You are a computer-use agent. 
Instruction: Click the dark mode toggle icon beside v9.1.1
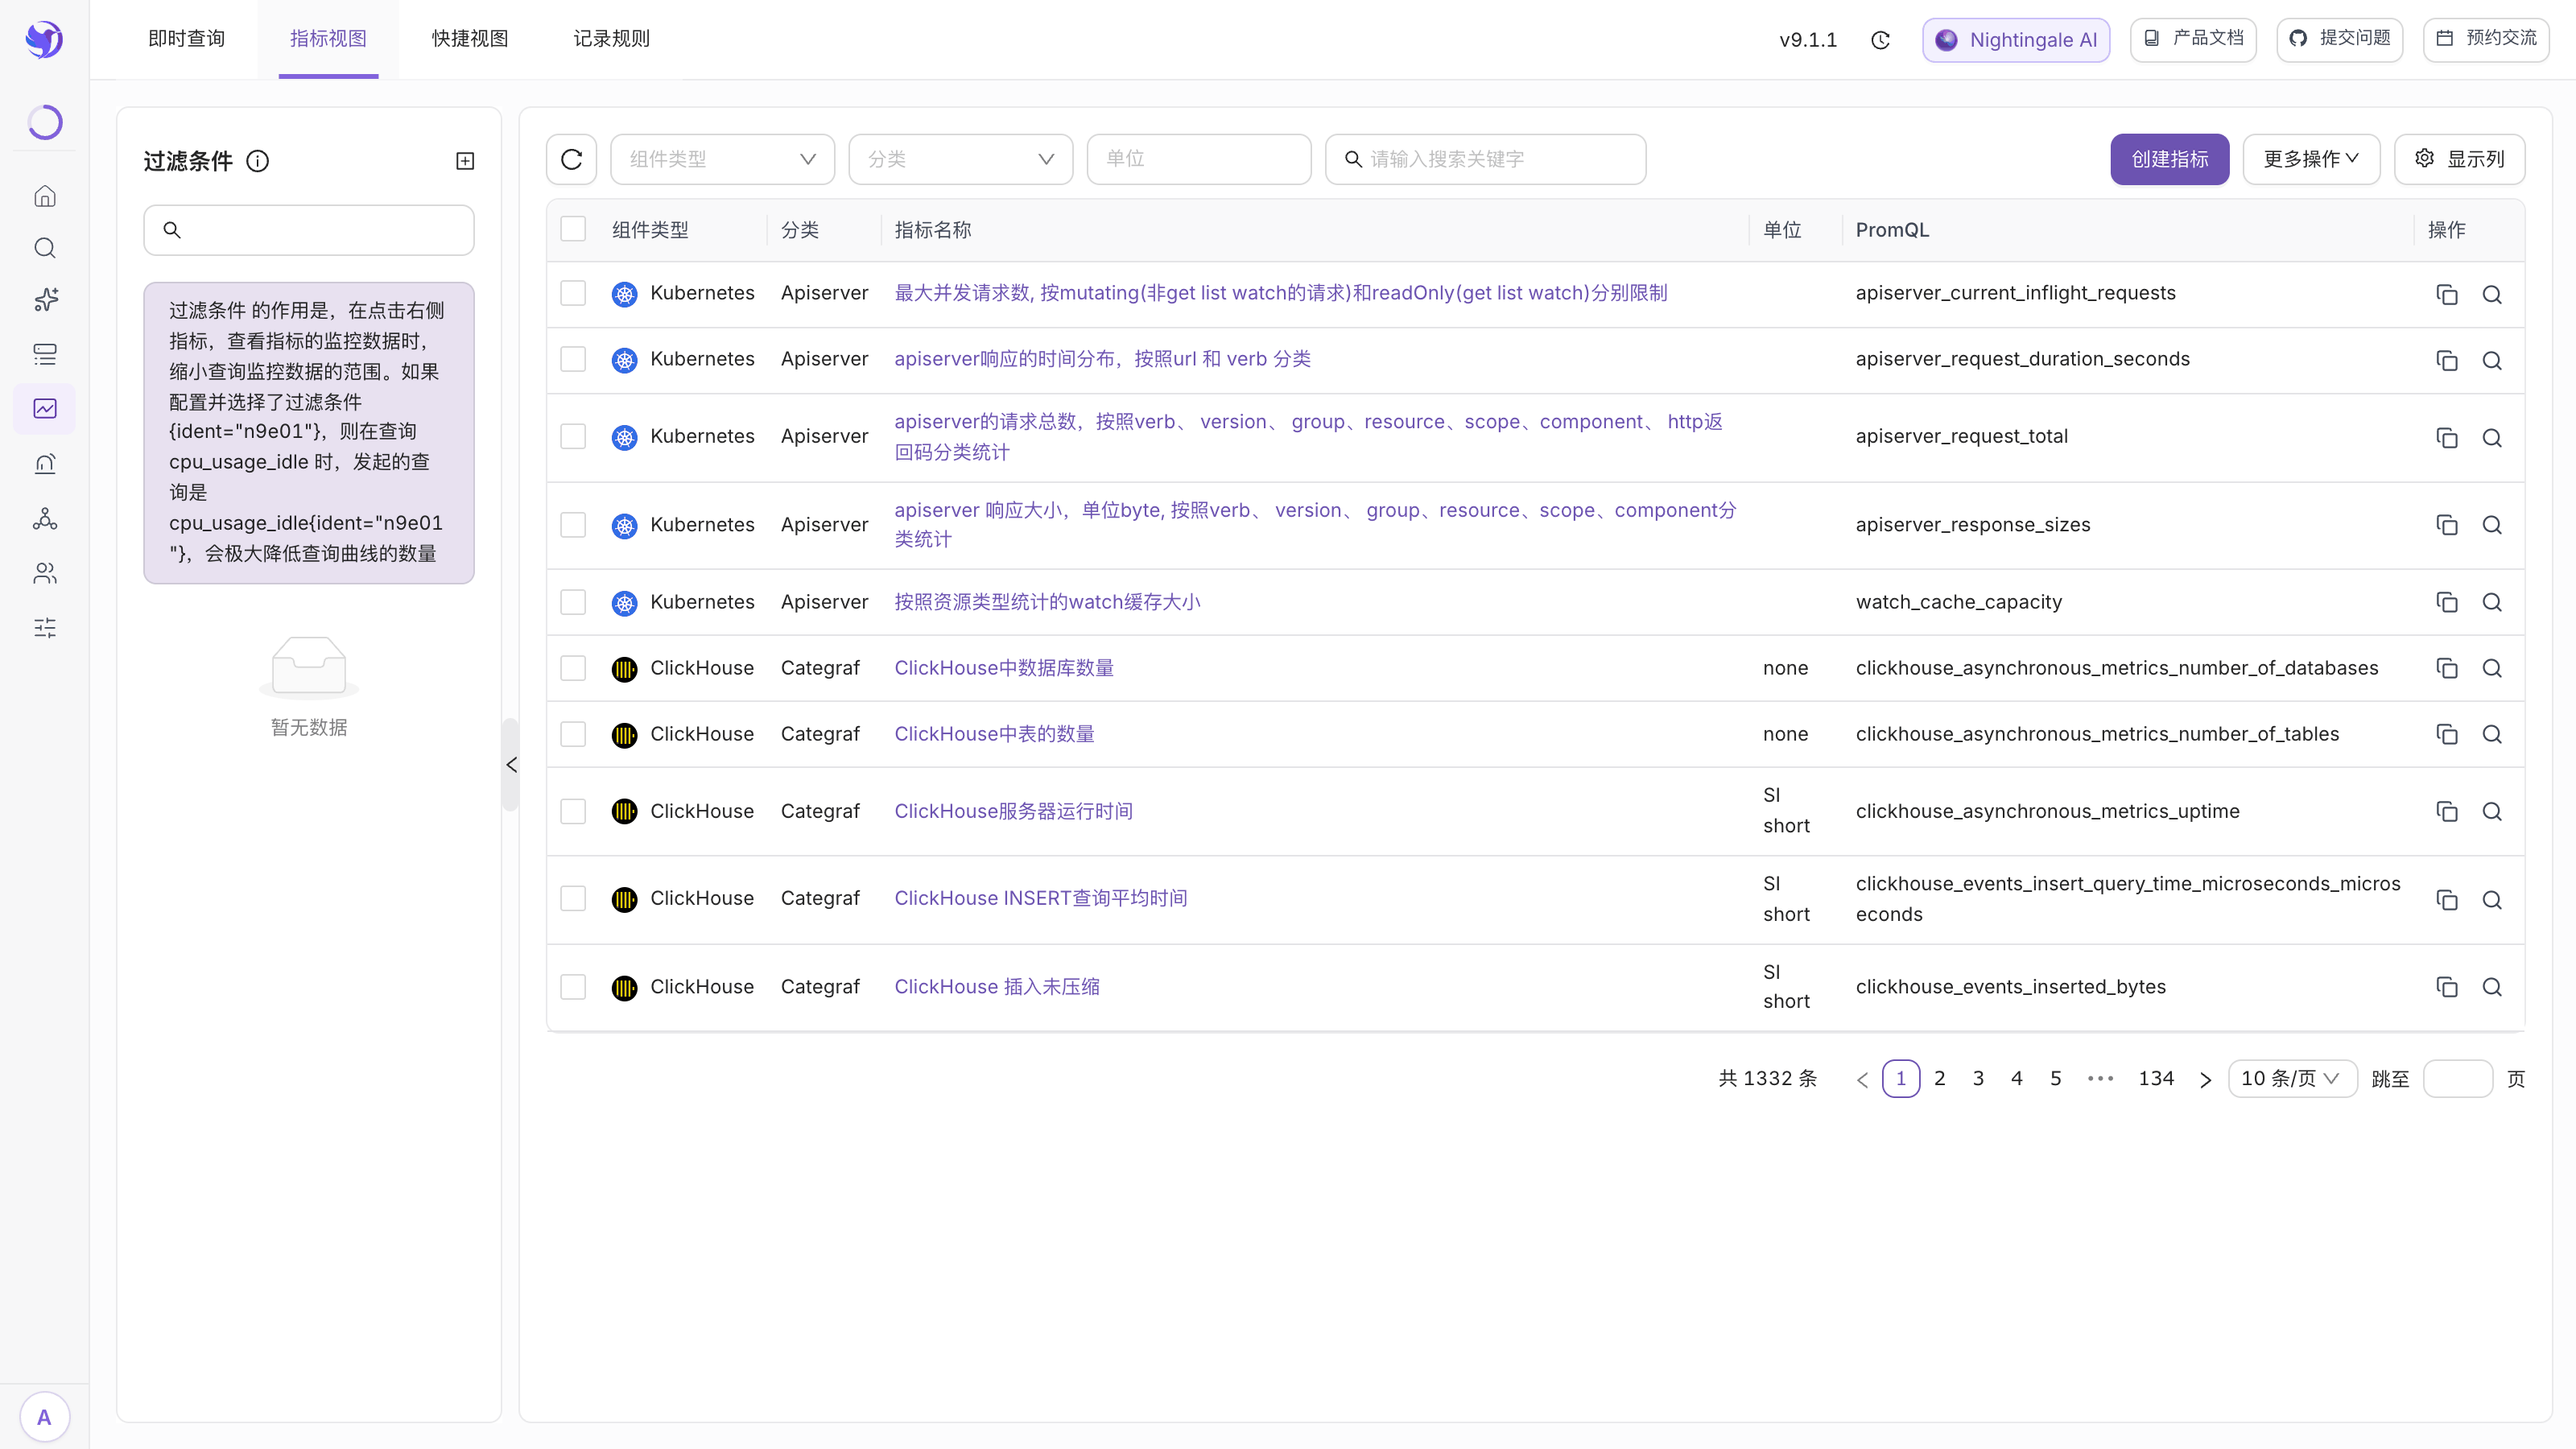1880,40
